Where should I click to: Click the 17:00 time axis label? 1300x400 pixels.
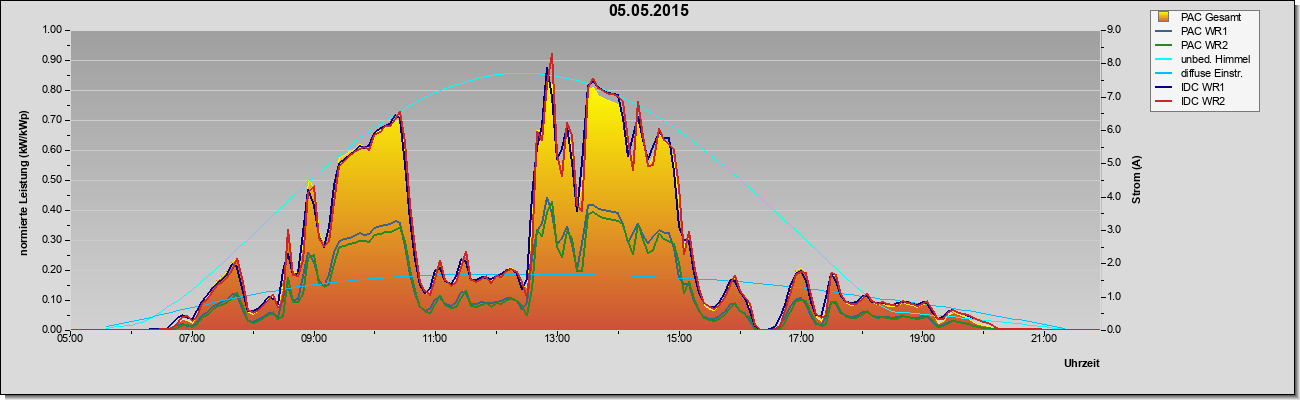pos(800,339)
